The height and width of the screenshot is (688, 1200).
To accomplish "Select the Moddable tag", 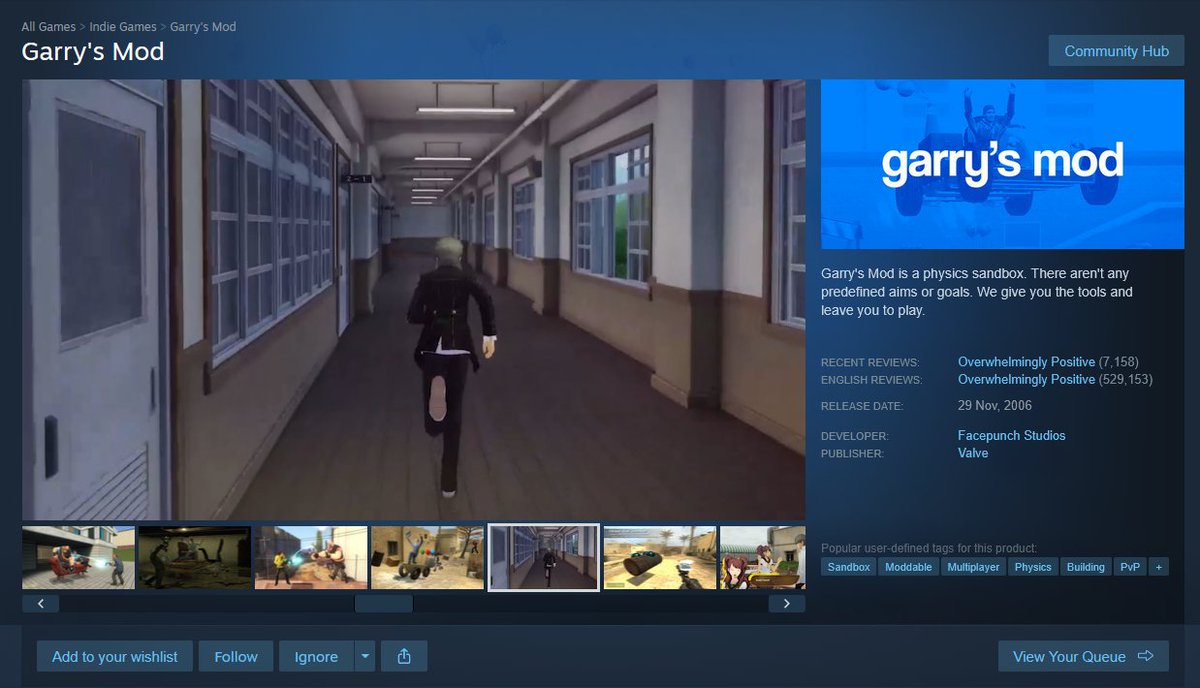I will (x=909, y=566).
